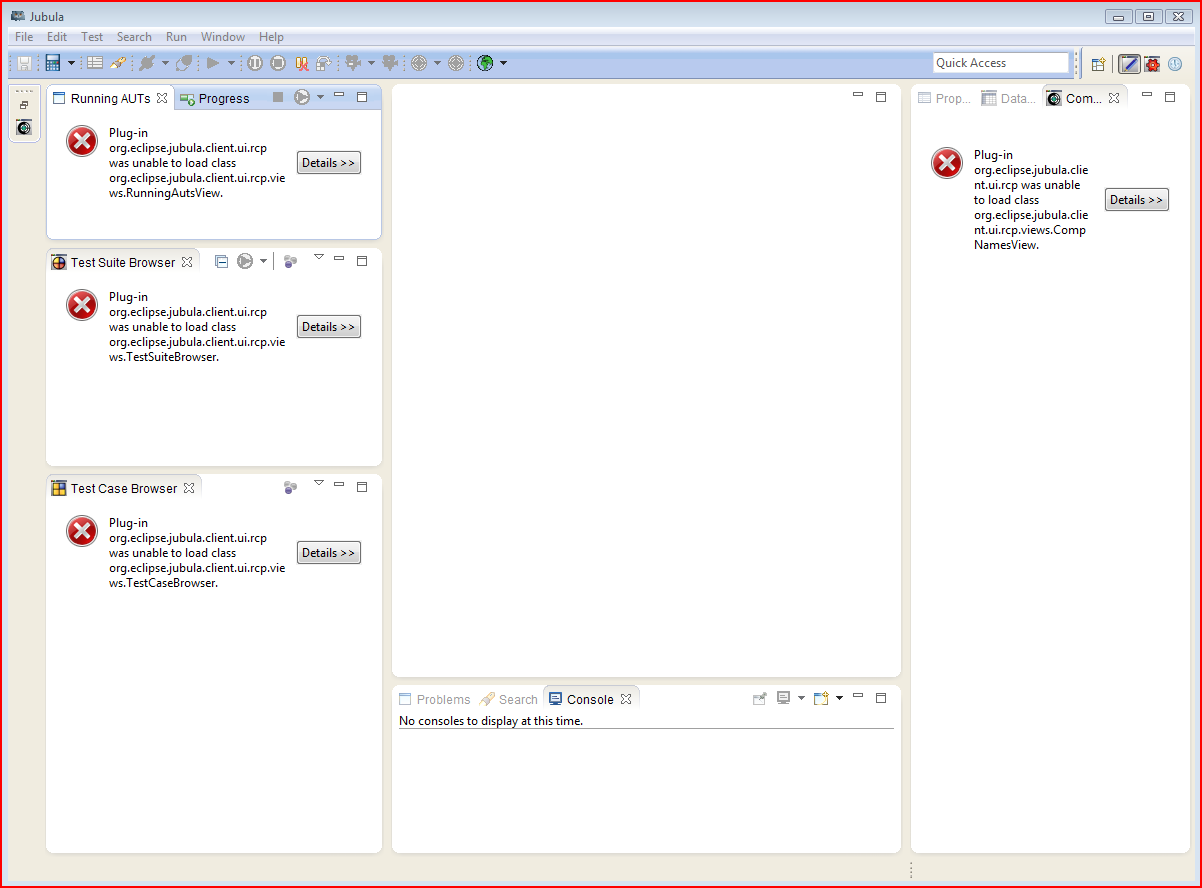Viewport: 1202px width, 888px height.
Task: Switch to the red gear execution perspective
Action: (1152, 64)
